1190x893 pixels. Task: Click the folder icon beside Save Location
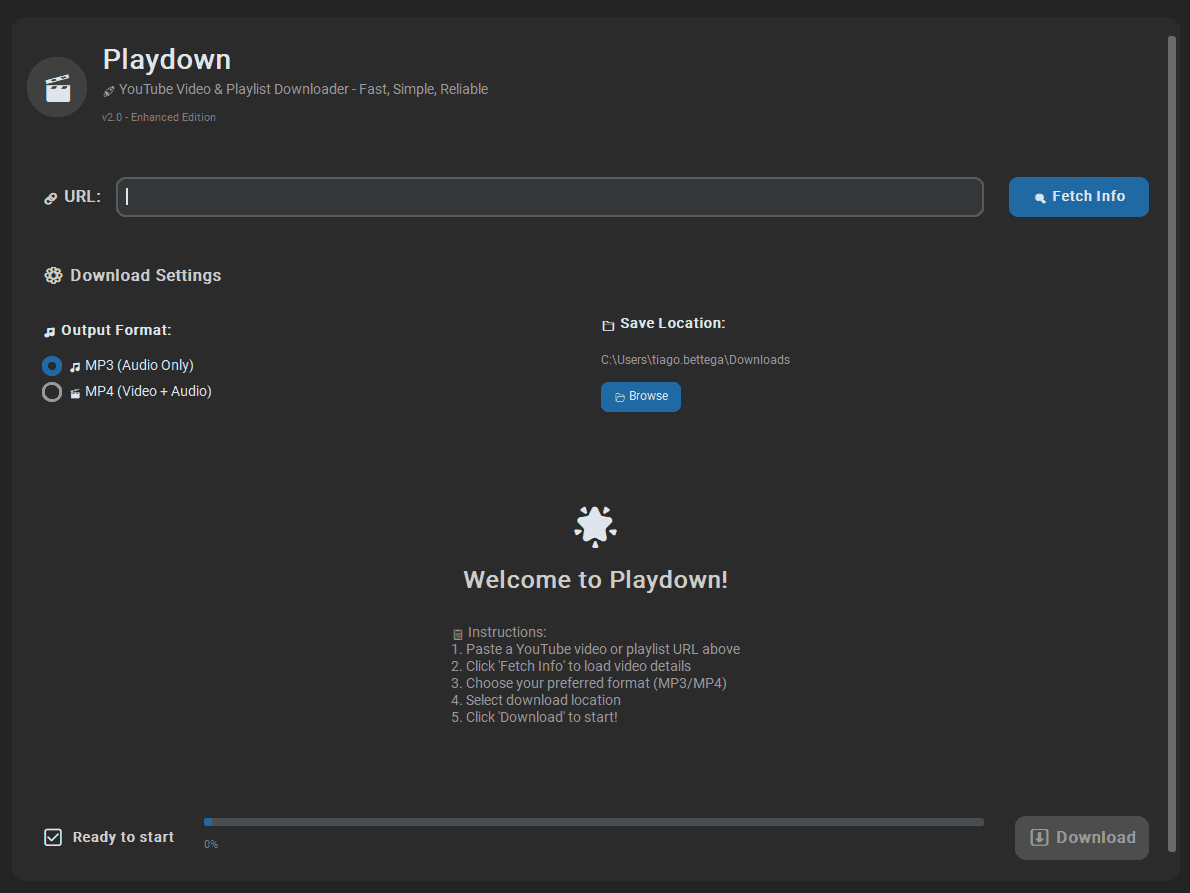tap(608, 325)
